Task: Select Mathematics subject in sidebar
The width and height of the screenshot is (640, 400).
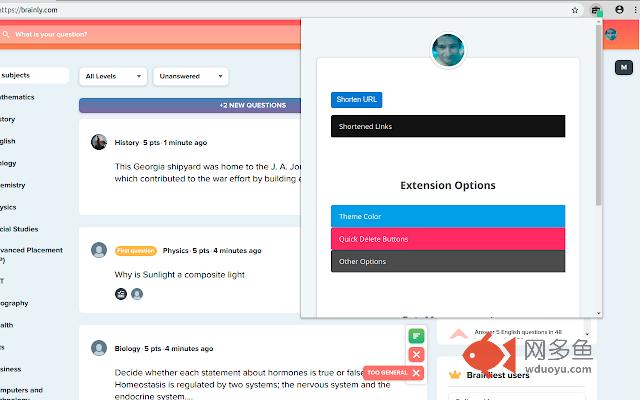Action: click(17, 97)
